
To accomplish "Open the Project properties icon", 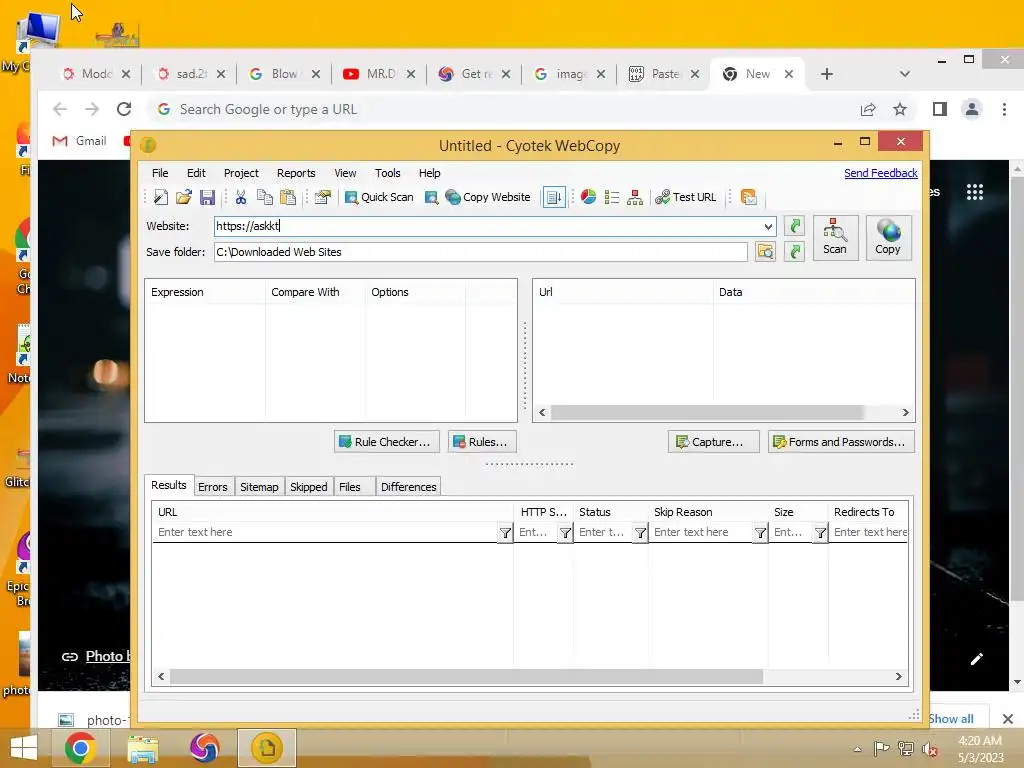I will (x=322, y=197).
